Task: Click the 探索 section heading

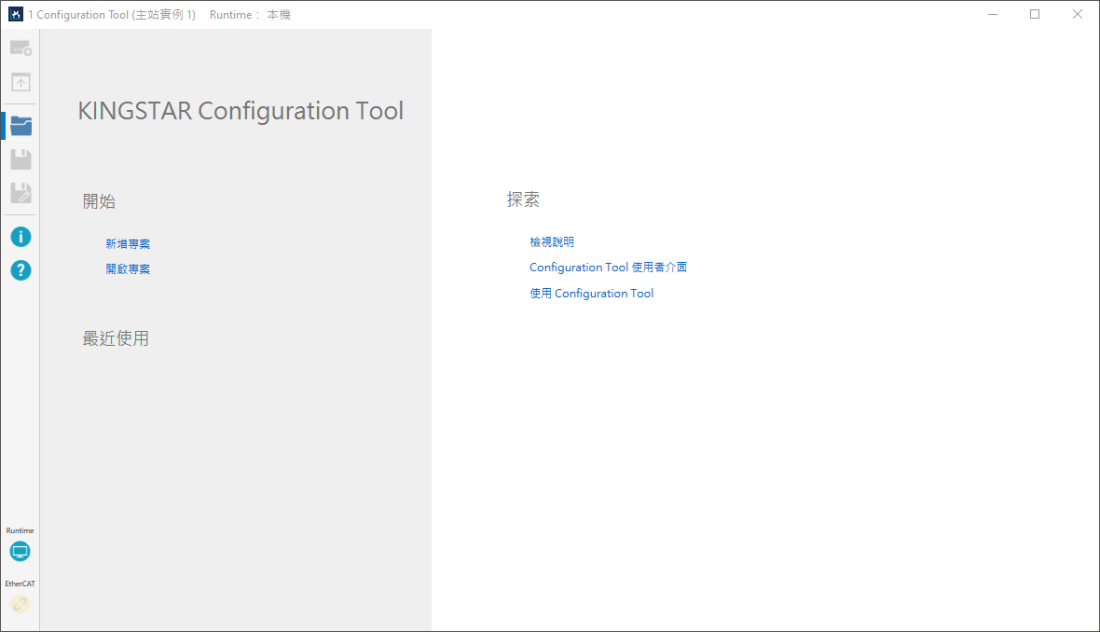Action: (523, 200)
